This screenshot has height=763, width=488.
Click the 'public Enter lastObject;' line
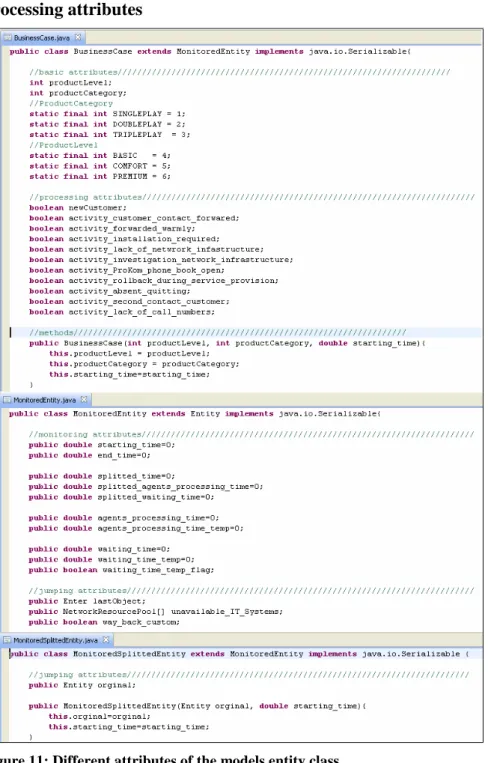coord(87,601)
